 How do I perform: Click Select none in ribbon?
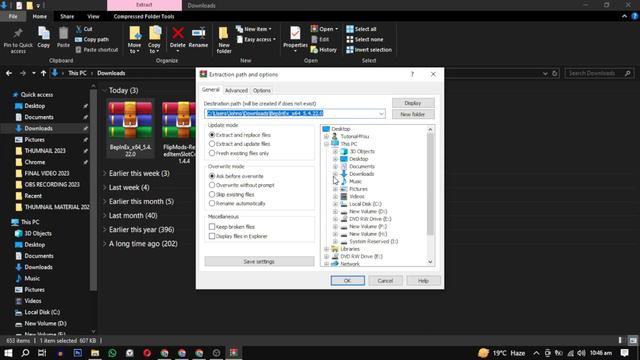(364, 40)
